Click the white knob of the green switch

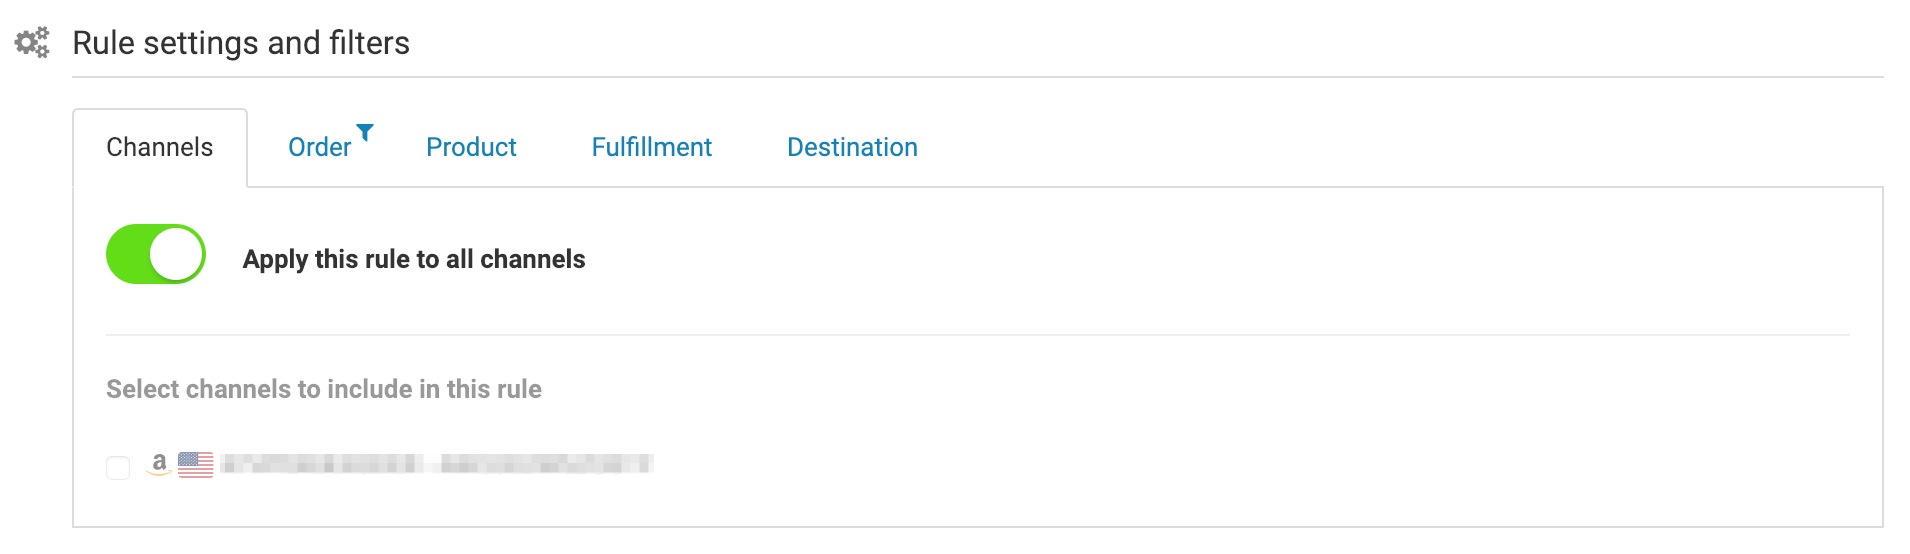176,254
